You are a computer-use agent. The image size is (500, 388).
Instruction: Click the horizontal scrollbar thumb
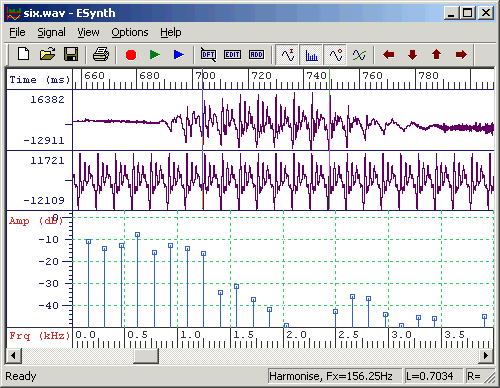pos(146,356)
